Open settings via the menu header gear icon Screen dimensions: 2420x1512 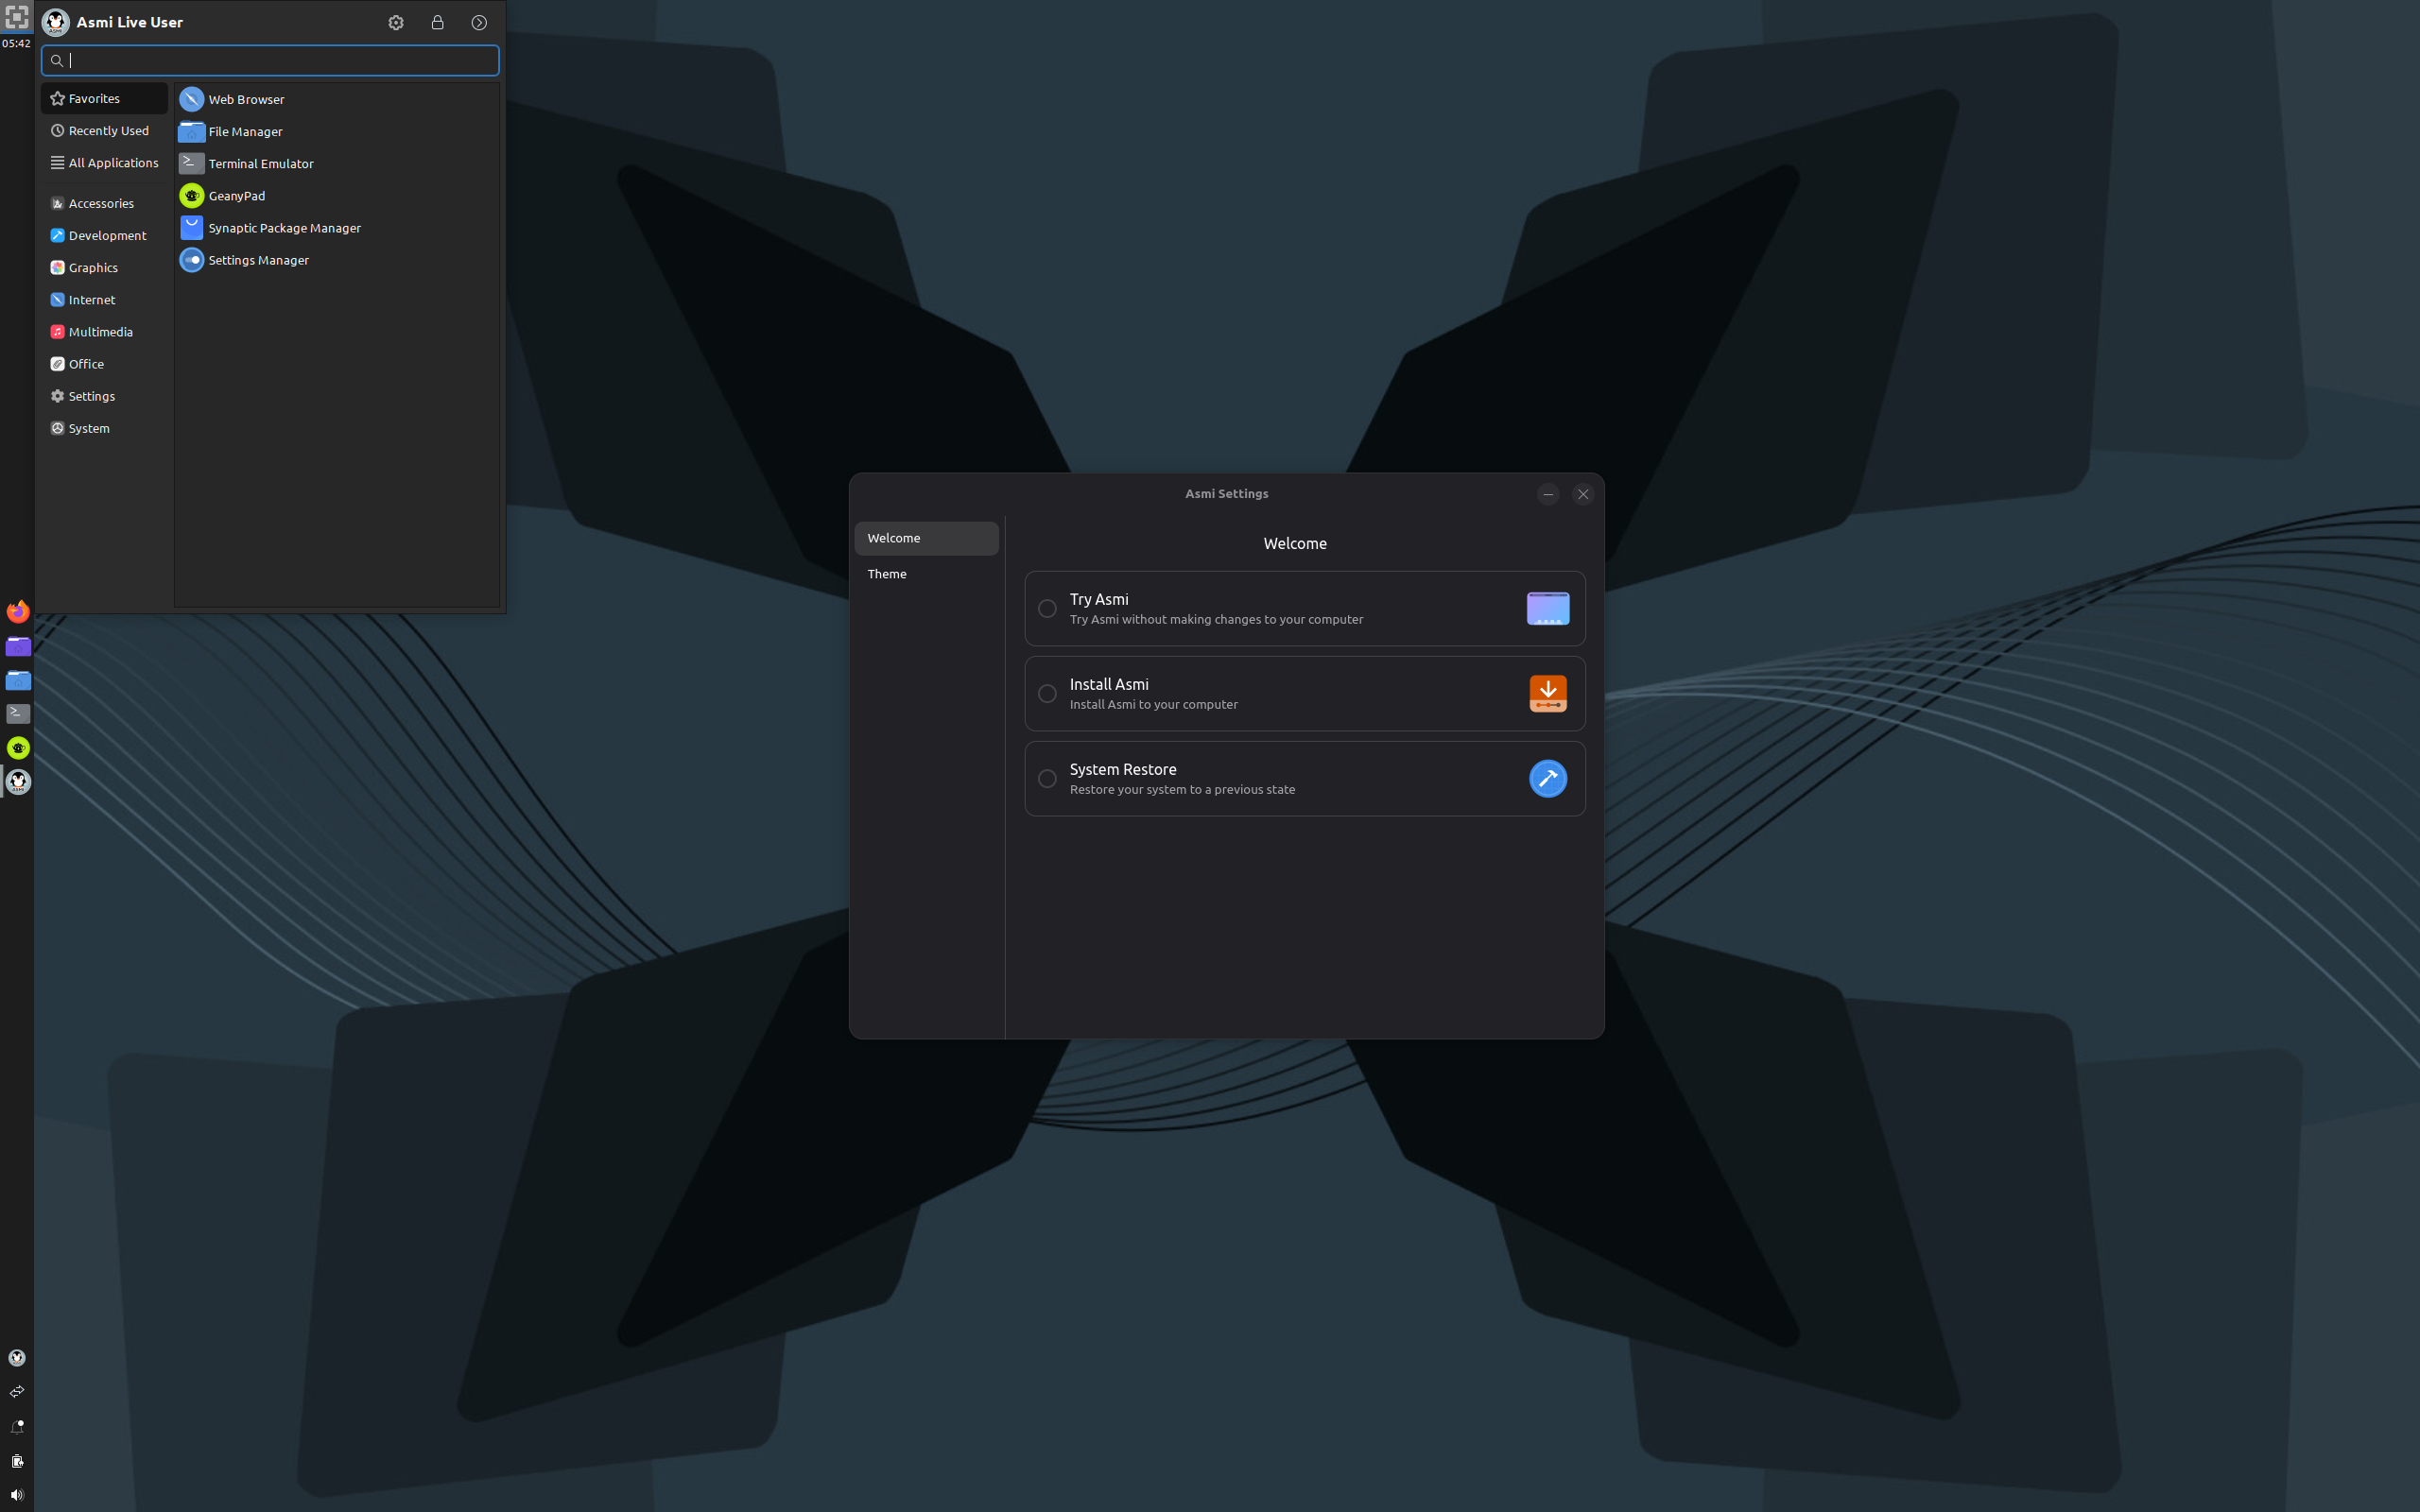[x=396, y=22]
